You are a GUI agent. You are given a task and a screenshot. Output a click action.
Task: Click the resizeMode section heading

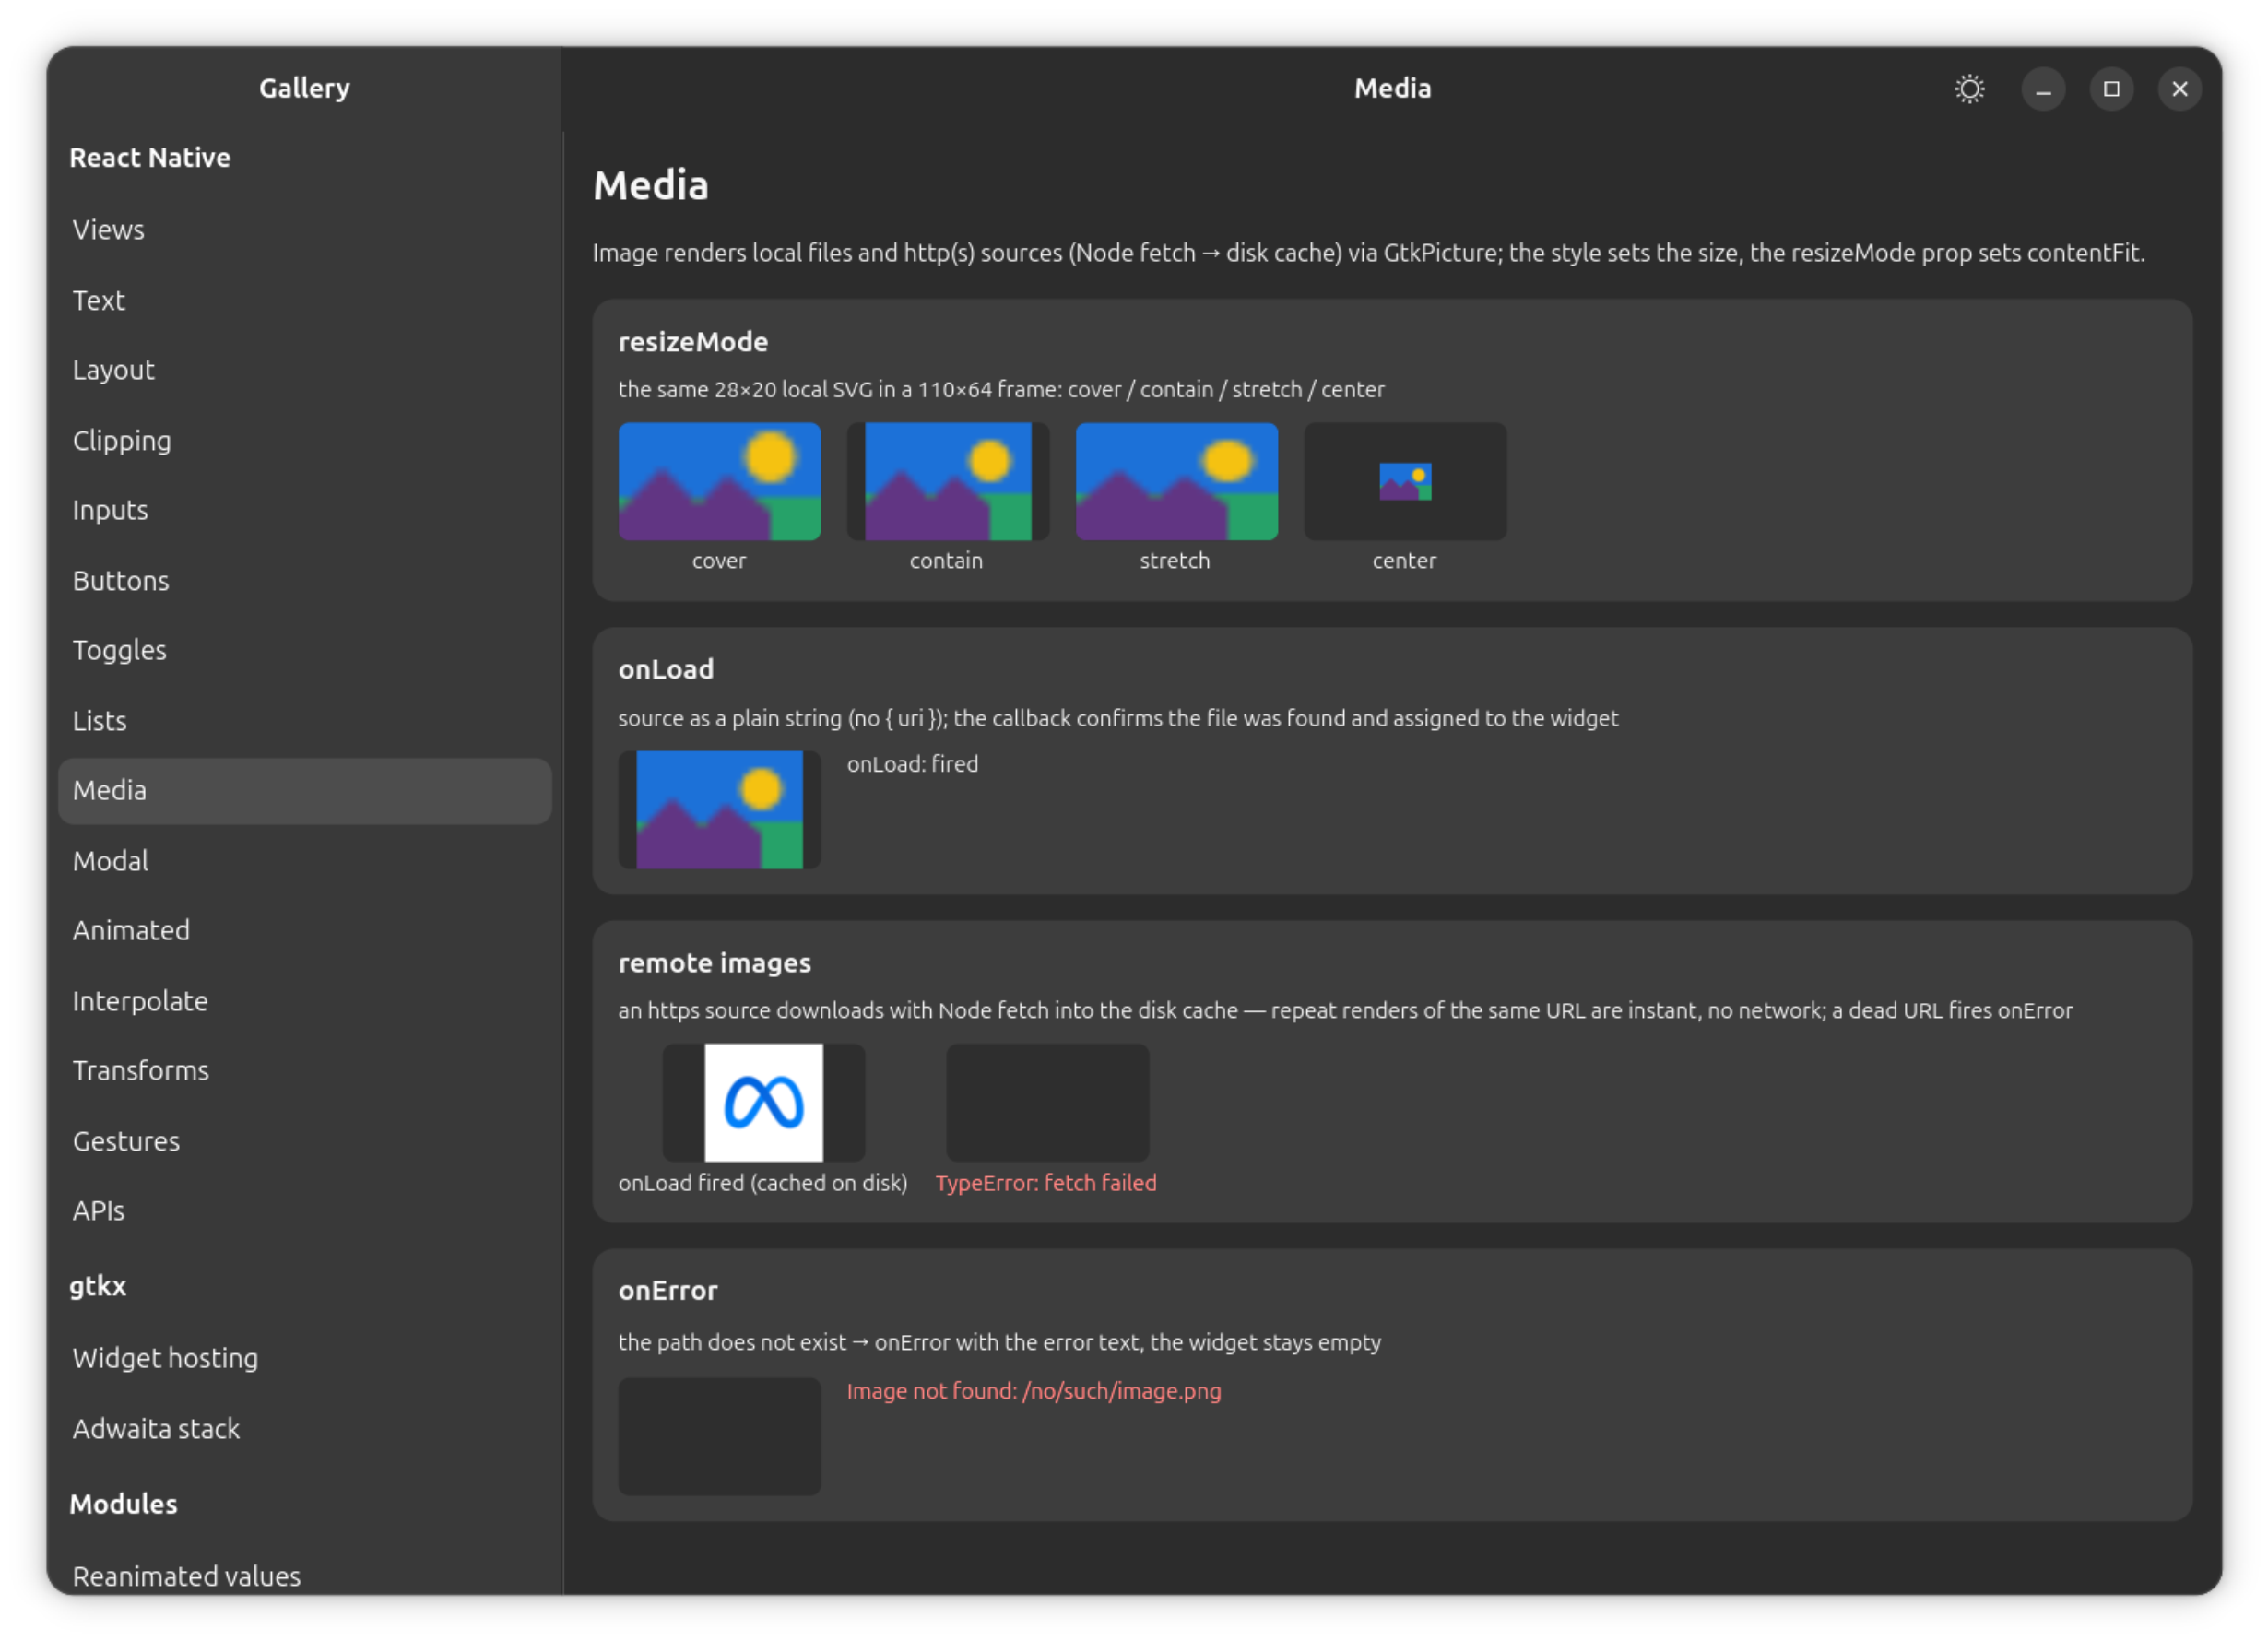coord(693,342)
